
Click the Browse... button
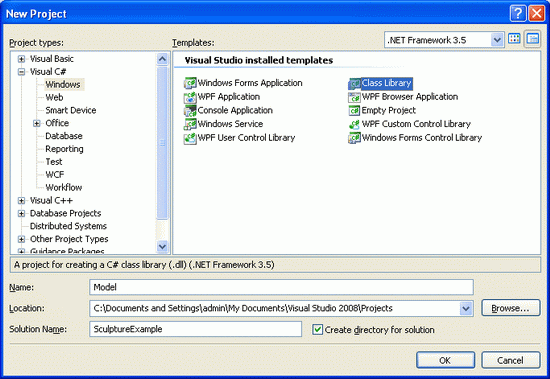pos(511,308)
